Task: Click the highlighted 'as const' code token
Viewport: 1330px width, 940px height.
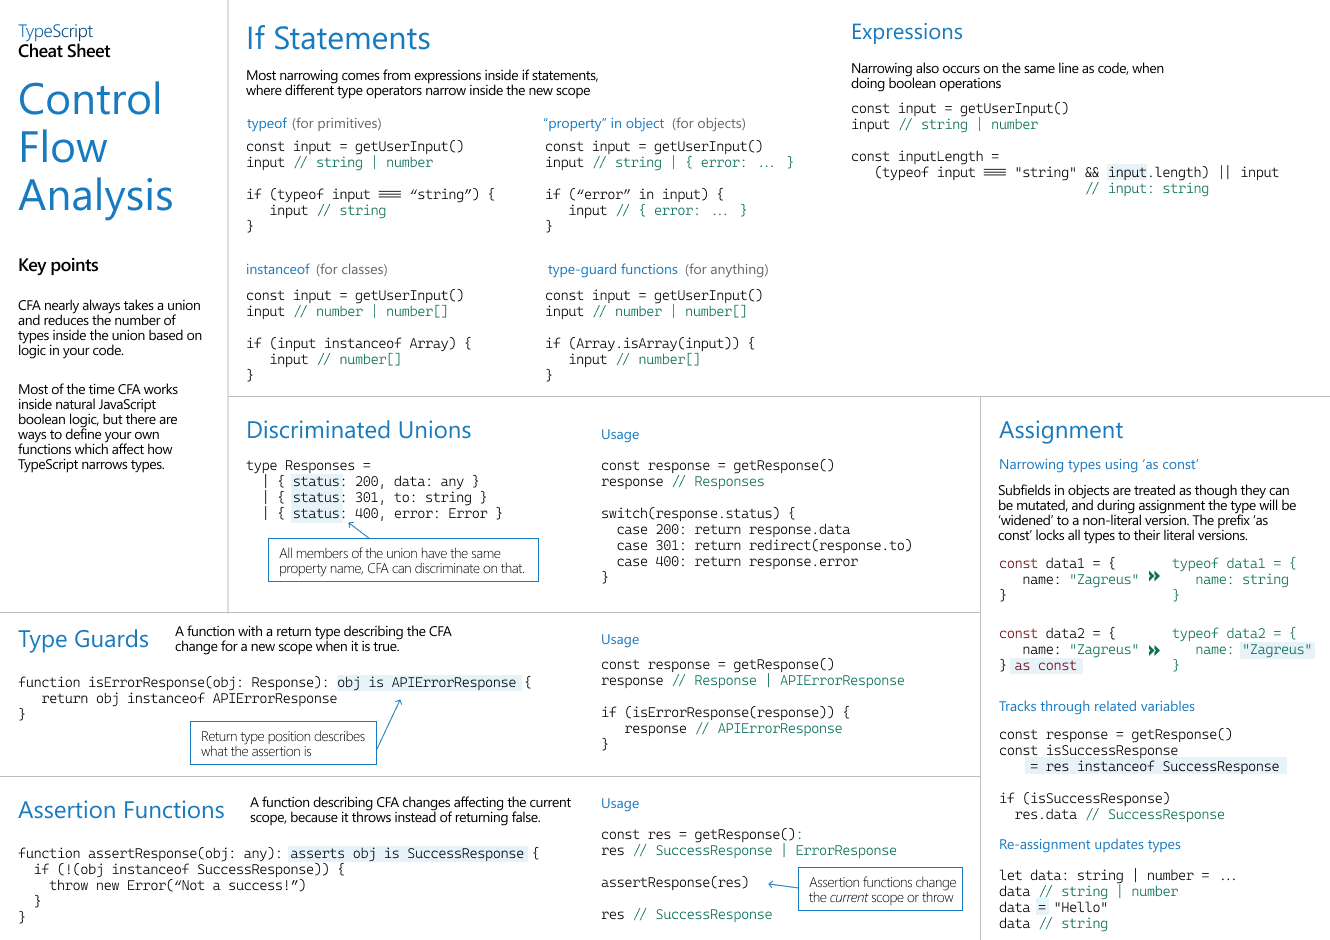Action: click(x=1046, y=665)
